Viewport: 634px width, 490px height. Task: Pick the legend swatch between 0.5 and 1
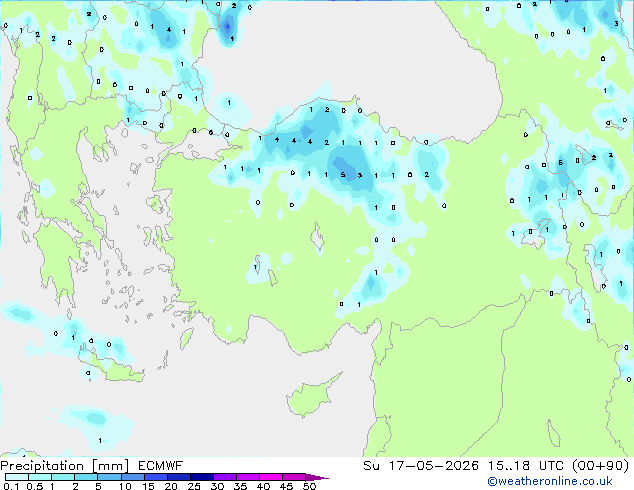point(40,477)
